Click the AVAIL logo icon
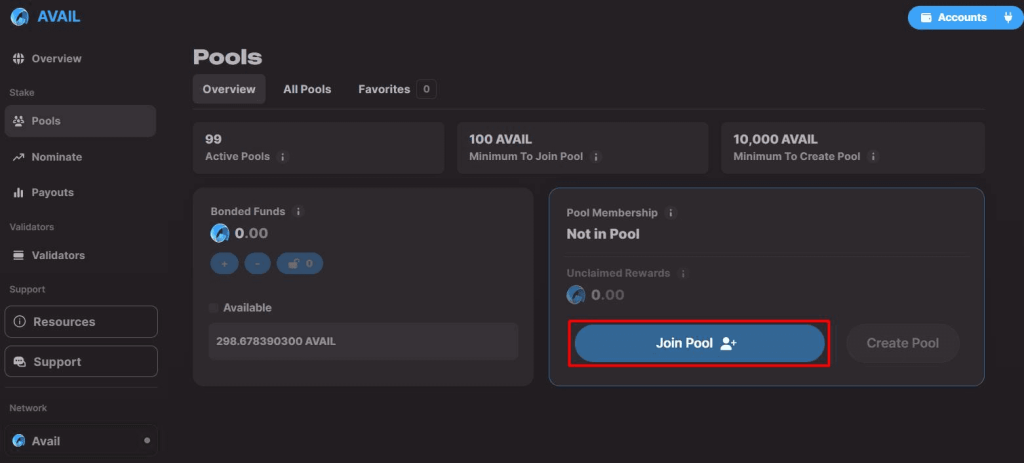 [x=20, y=17]
